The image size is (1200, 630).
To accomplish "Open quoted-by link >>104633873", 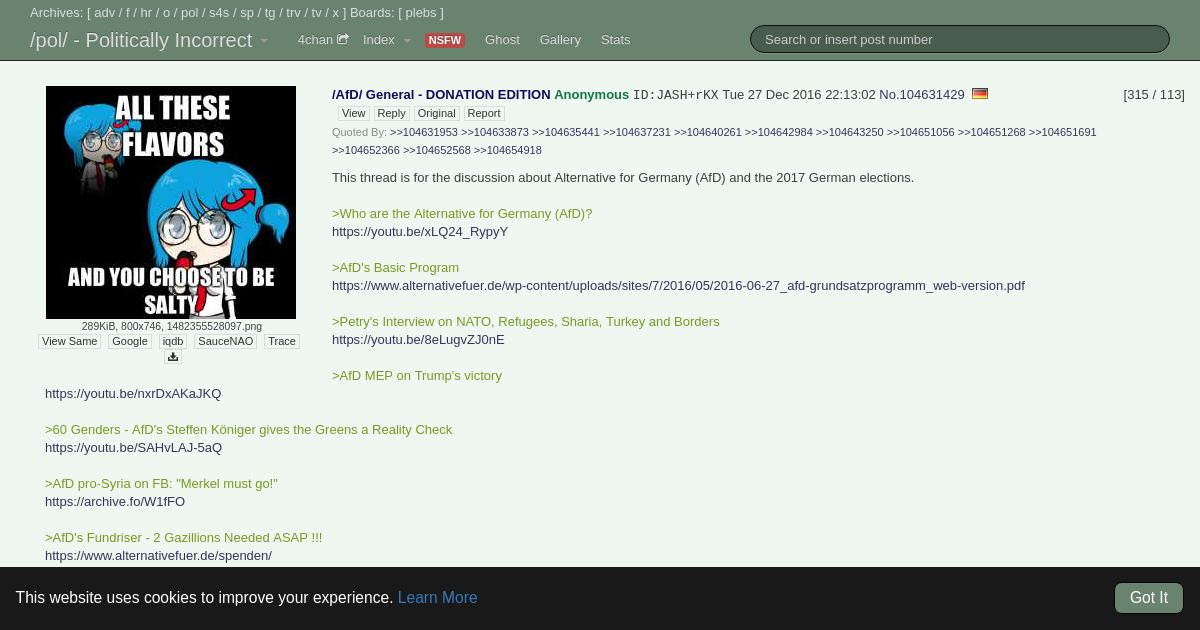I will 495,132.
